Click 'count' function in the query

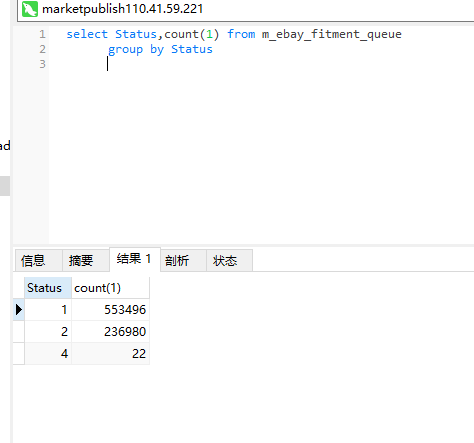[181, 34]
